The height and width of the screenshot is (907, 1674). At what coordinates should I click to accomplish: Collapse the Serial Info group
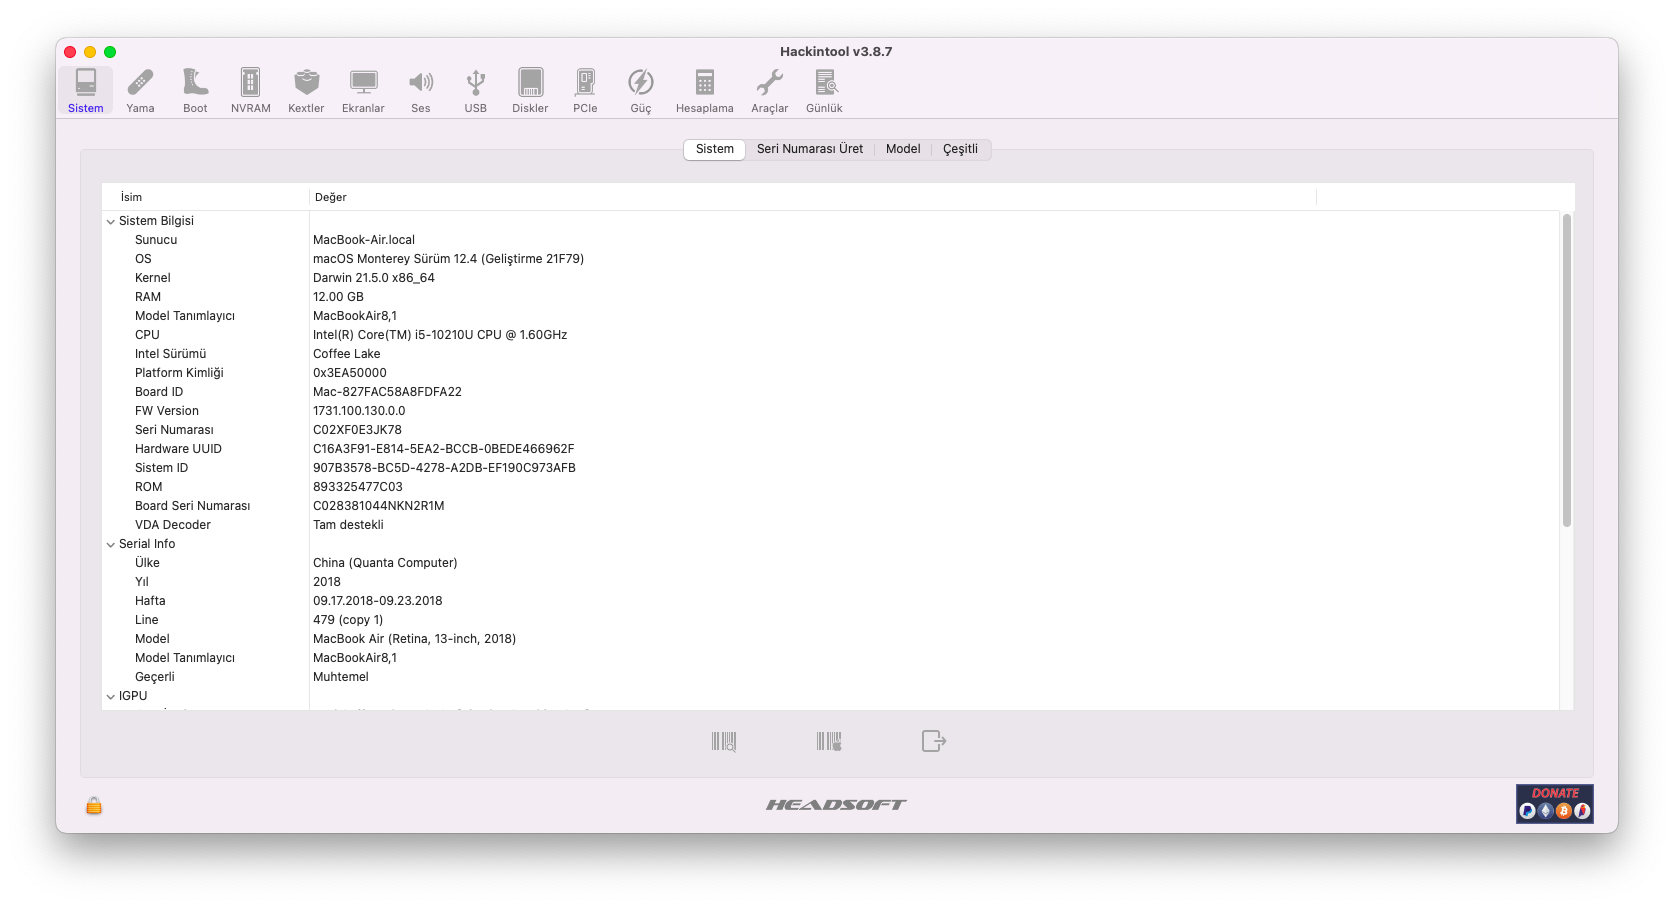tap(111, 545)
